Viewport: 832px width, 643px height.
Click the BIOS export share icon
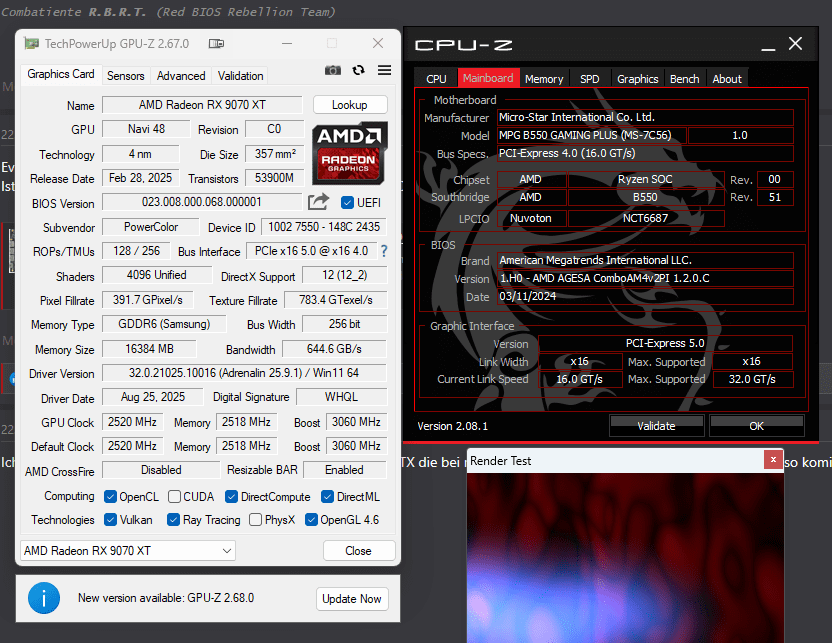point(318,202)
